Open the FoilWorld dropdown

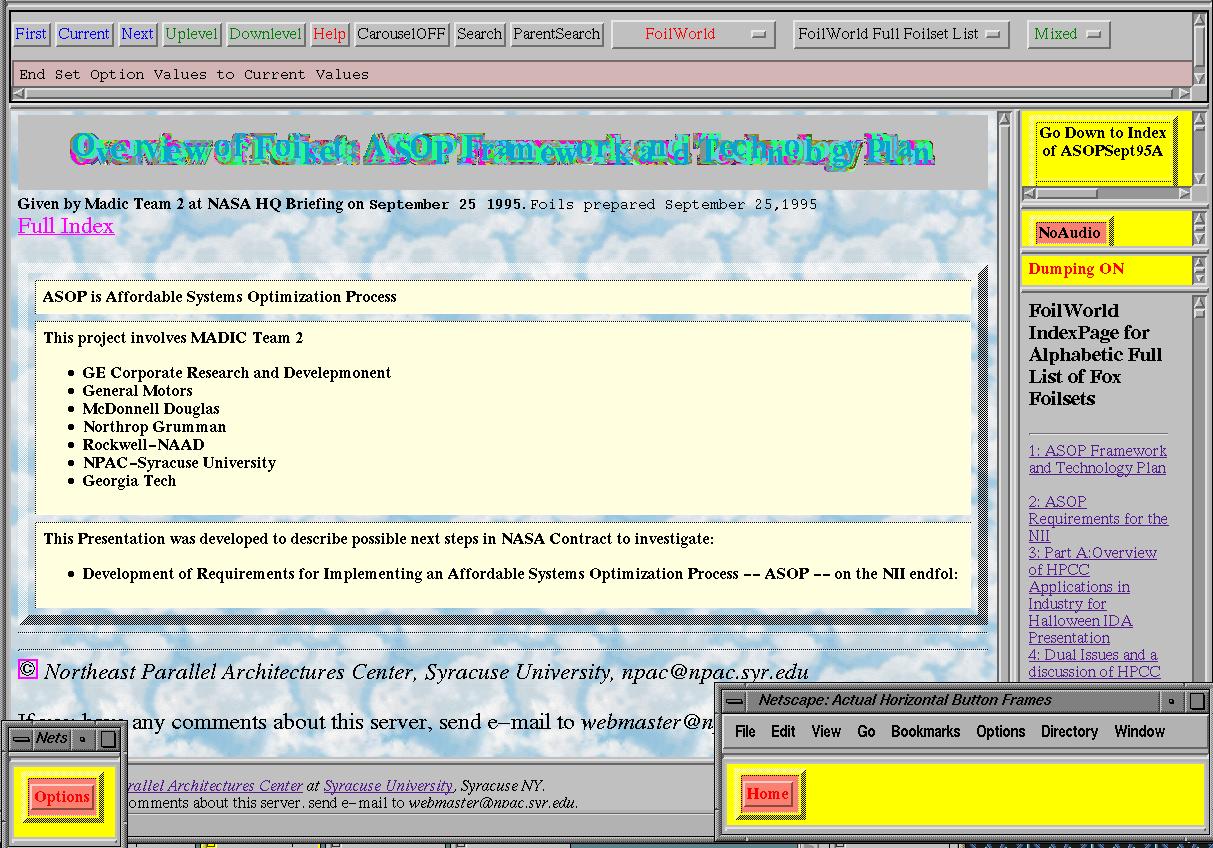tap(694, 34)
